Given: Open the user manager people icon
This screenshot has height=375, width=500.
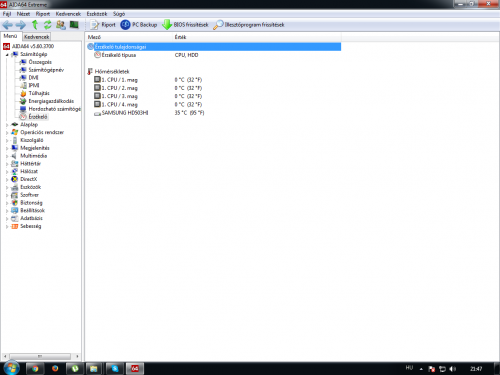Looking at the screenshot, I should pyautogui.click(x=61, y=25).
